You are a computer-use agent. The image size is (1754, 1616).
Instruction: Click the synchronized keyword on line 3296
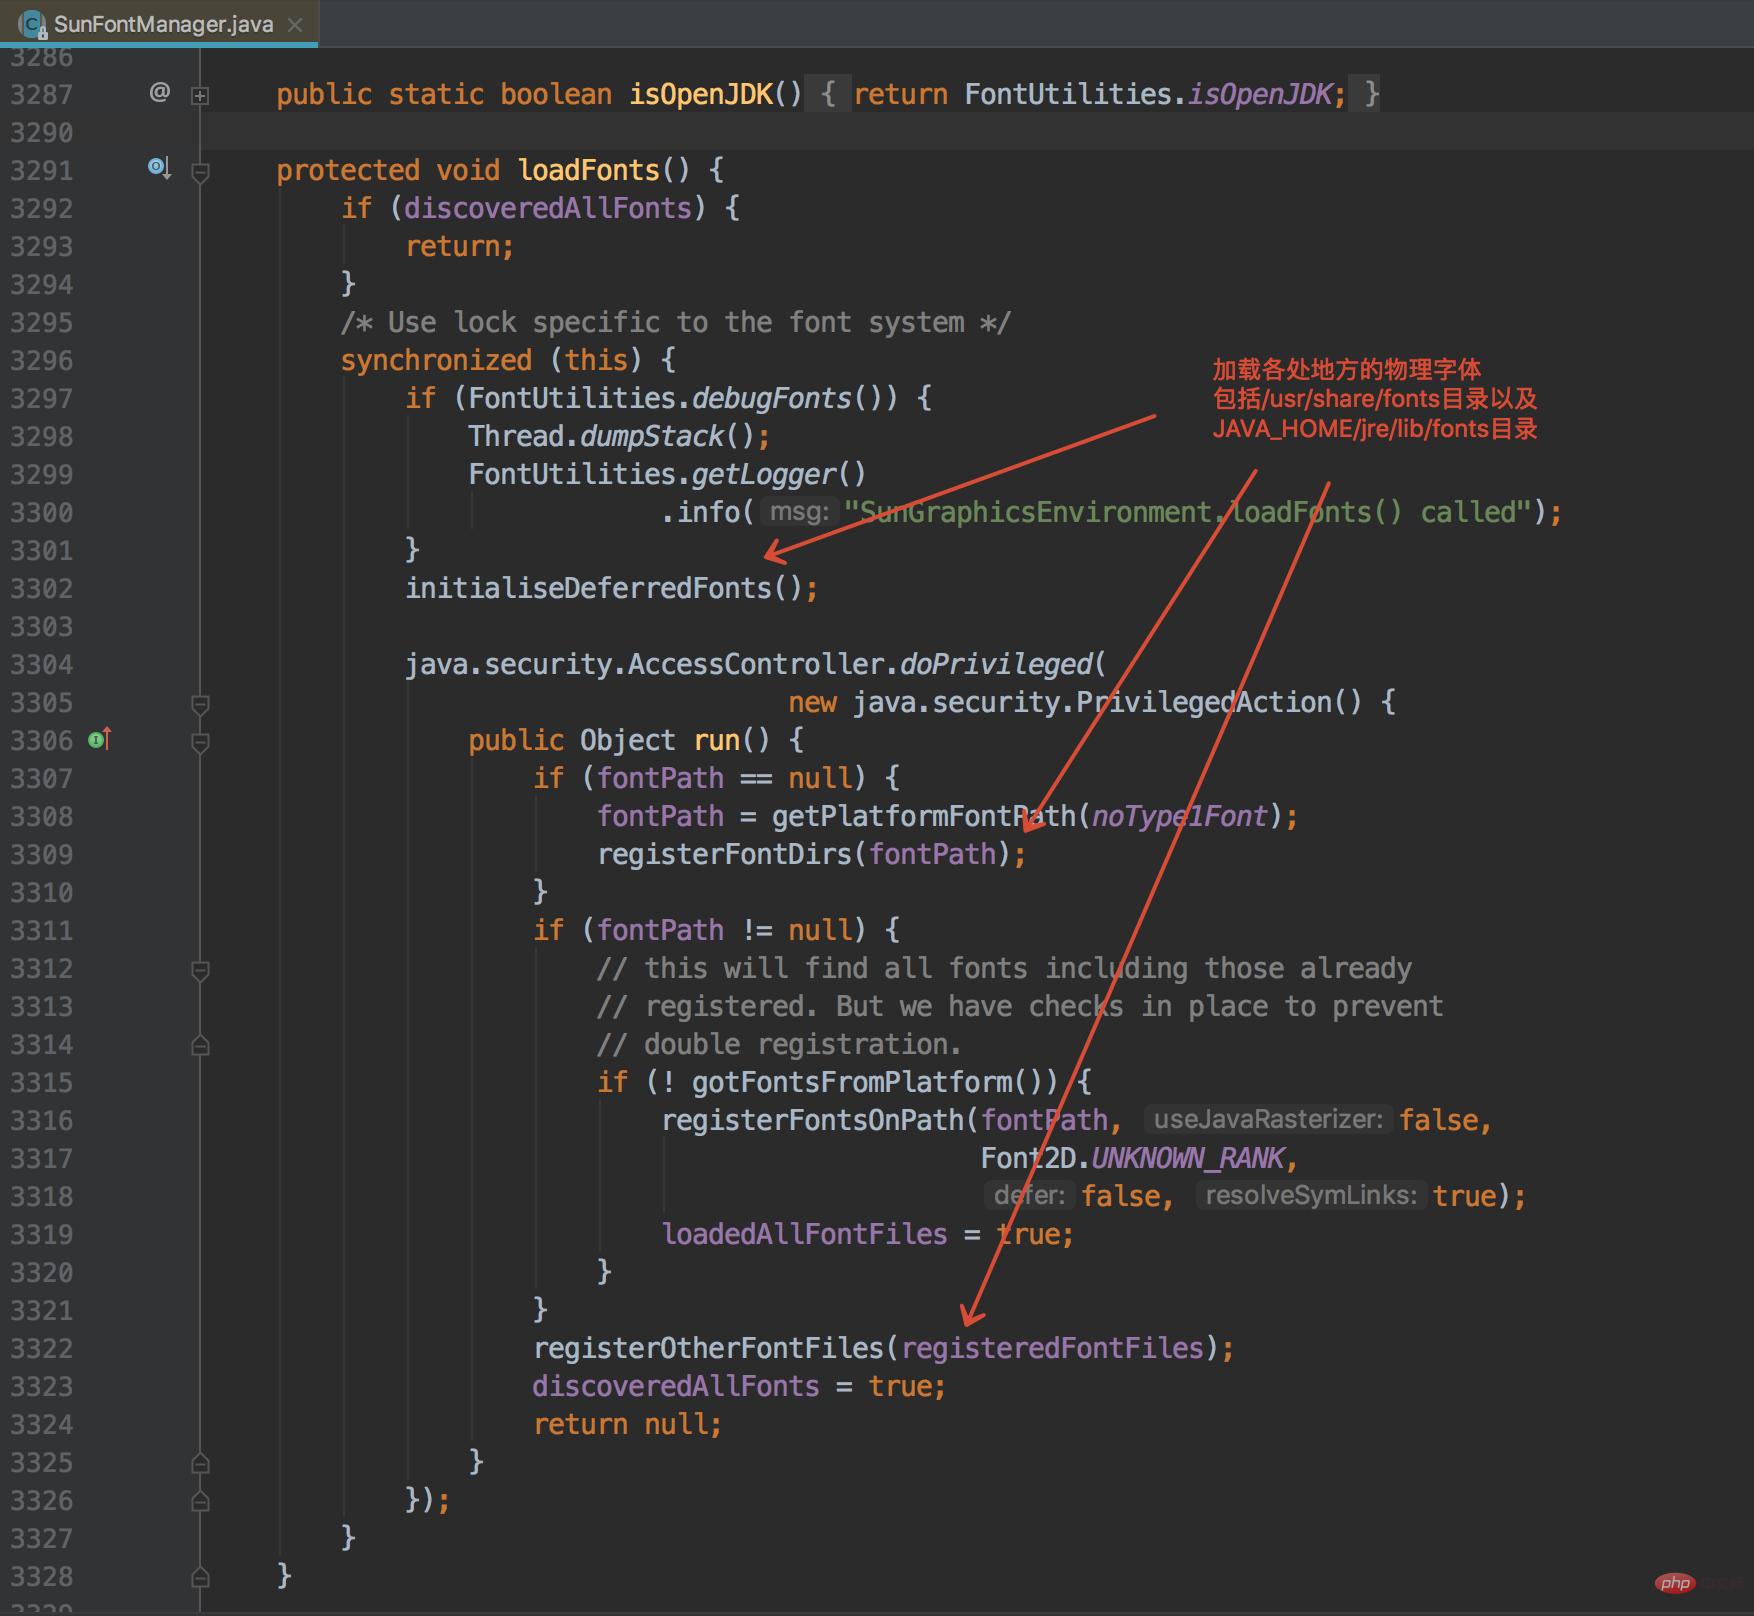click(436, 360)
